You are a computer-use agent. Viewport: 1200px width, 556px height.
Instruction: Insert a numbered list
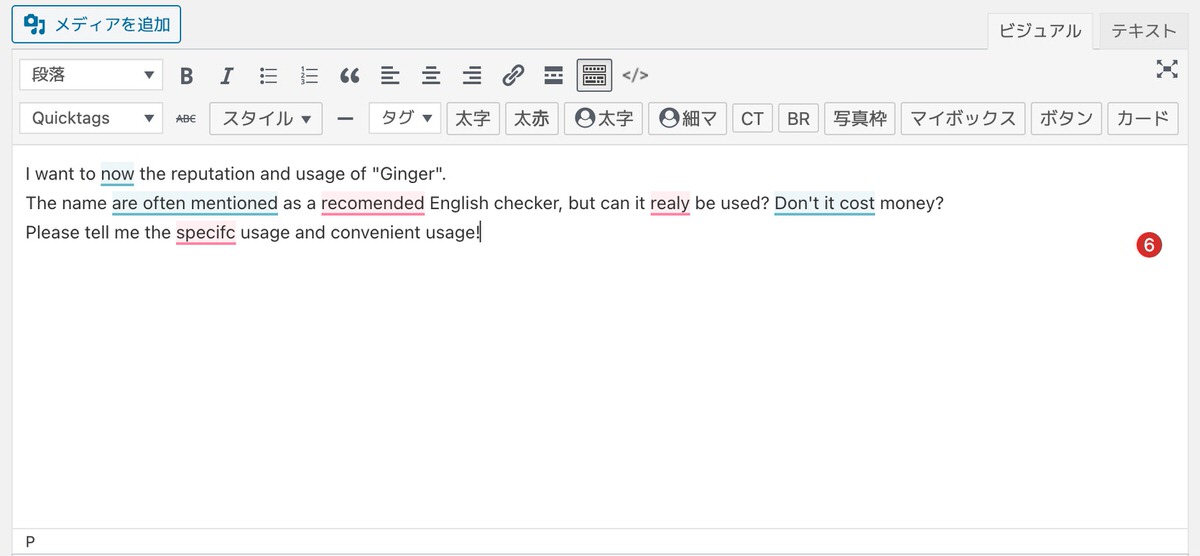[309, 75]
